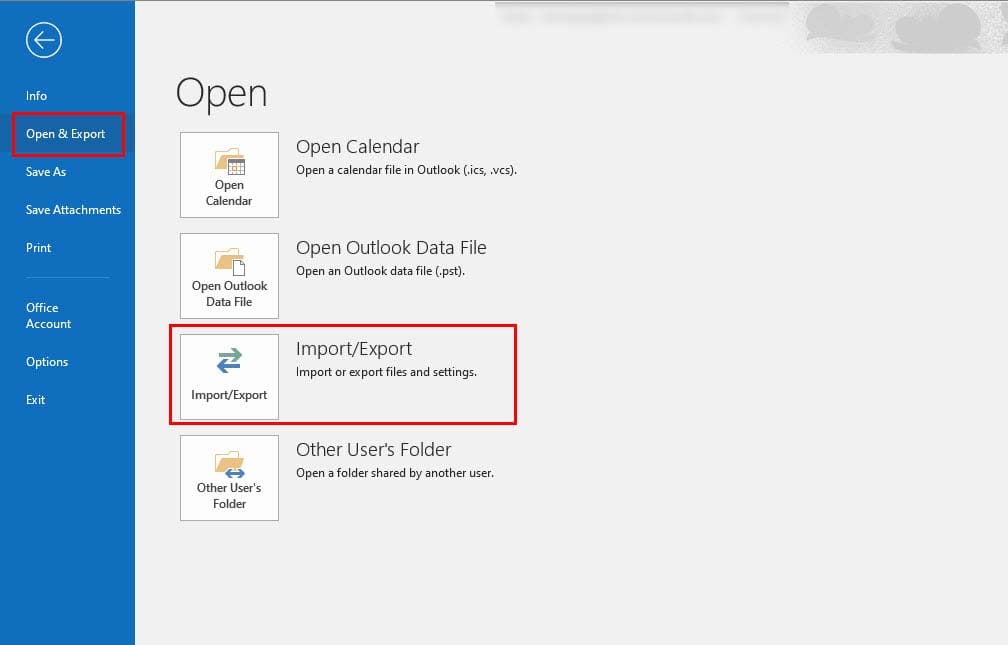
Task: Click 'Open an Outlook data file (.pst).' text
Action: click(x=380, y=271)
